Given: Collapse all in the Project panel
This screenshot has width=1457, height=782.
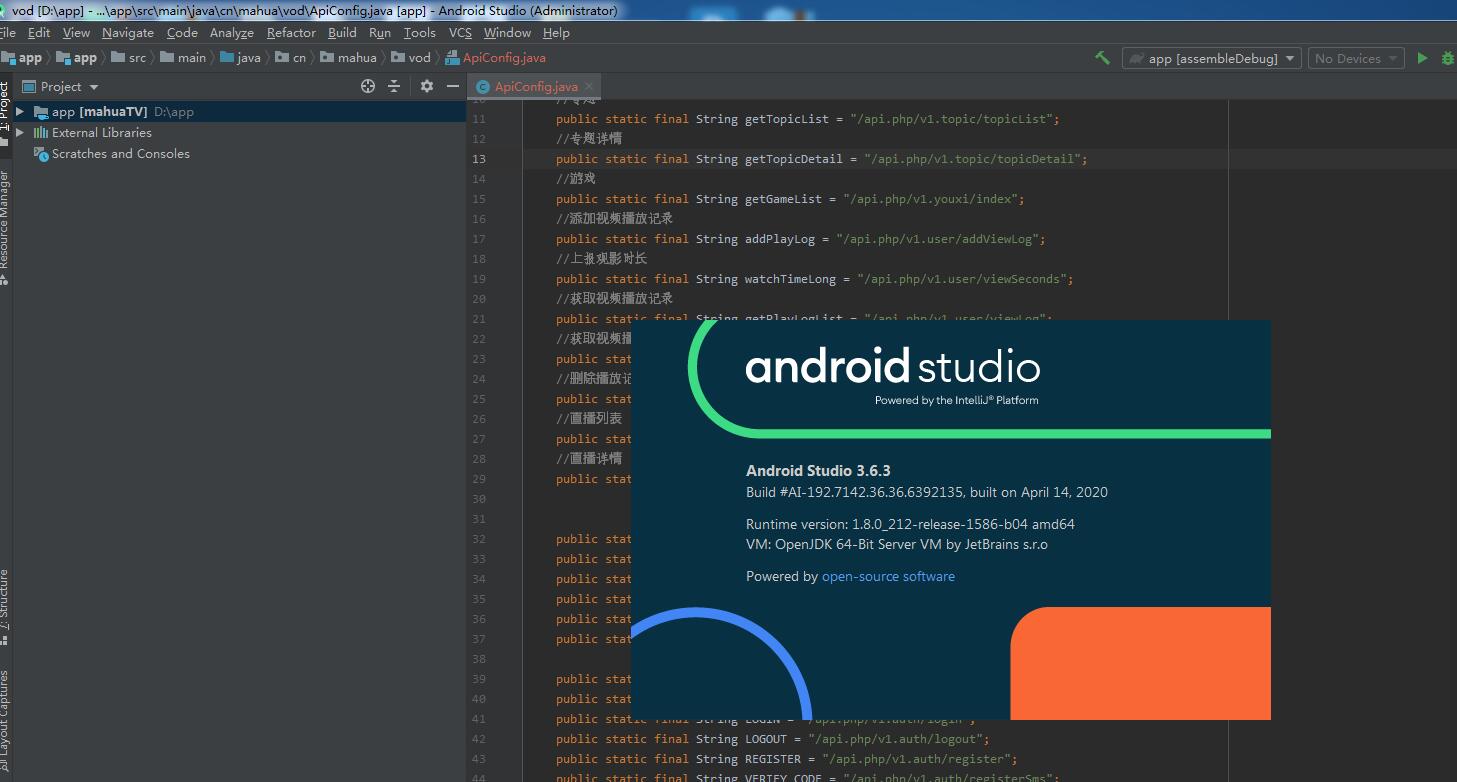Looking at the screenshot, I should [394, 86].
